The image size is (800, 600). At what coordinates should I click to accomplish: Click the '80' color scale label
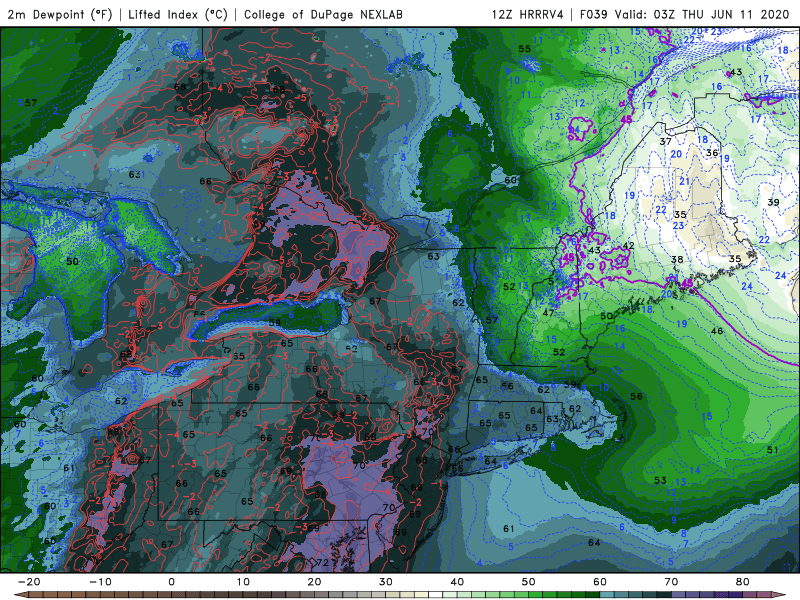tap(743, 582)
